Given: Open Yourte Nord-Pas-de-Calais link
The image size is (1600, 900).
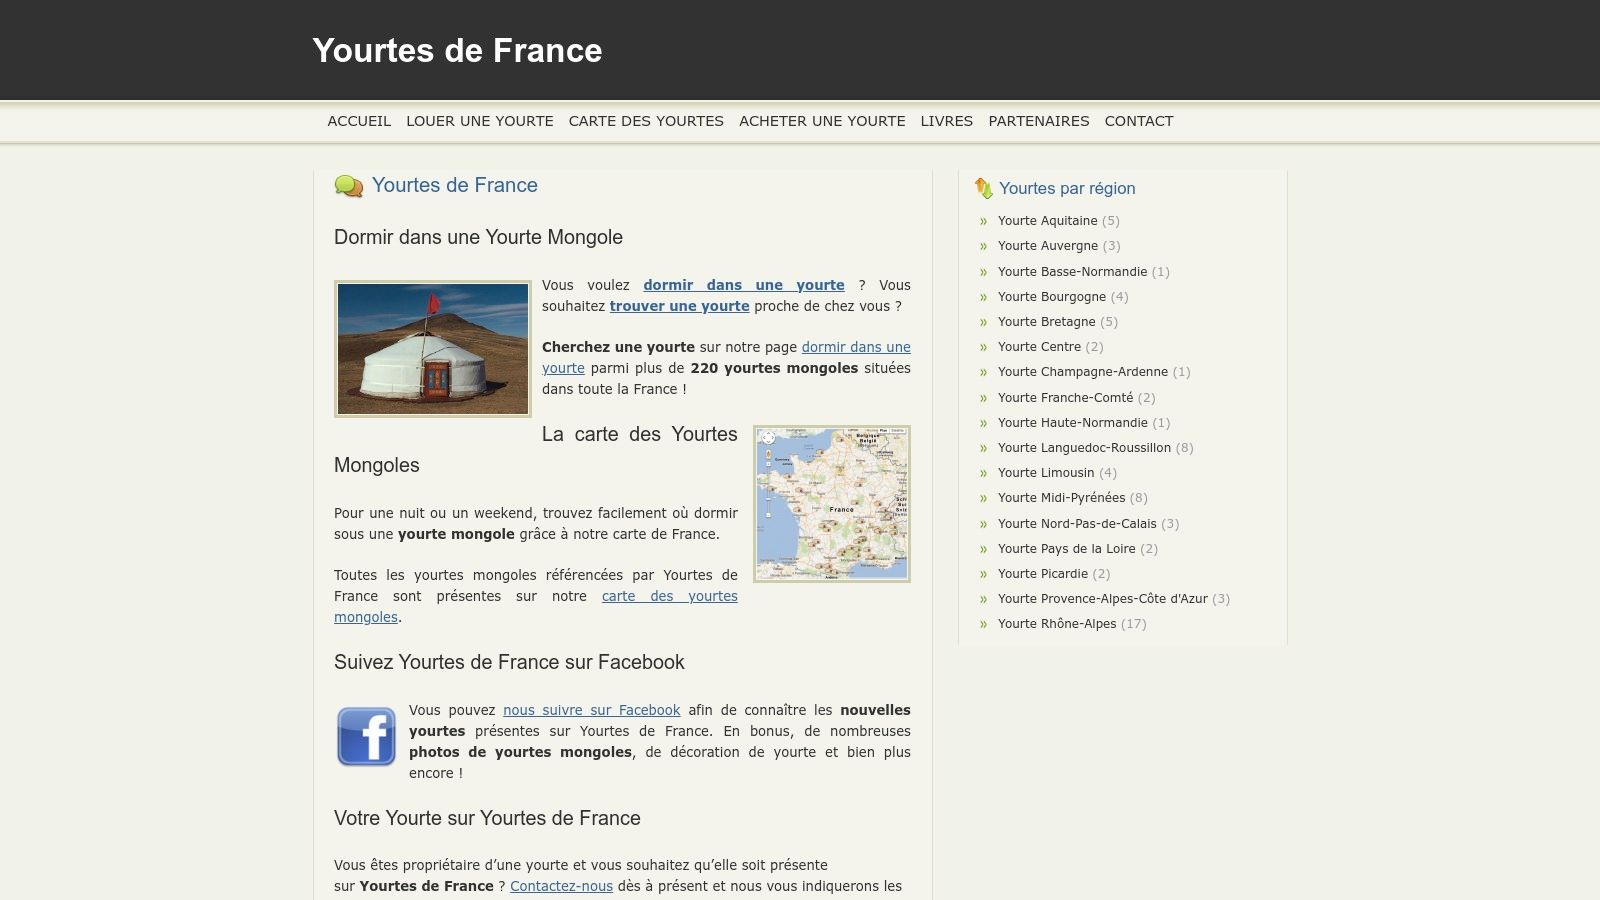Looking at the screenshot, I should [x=1077, y=524].
